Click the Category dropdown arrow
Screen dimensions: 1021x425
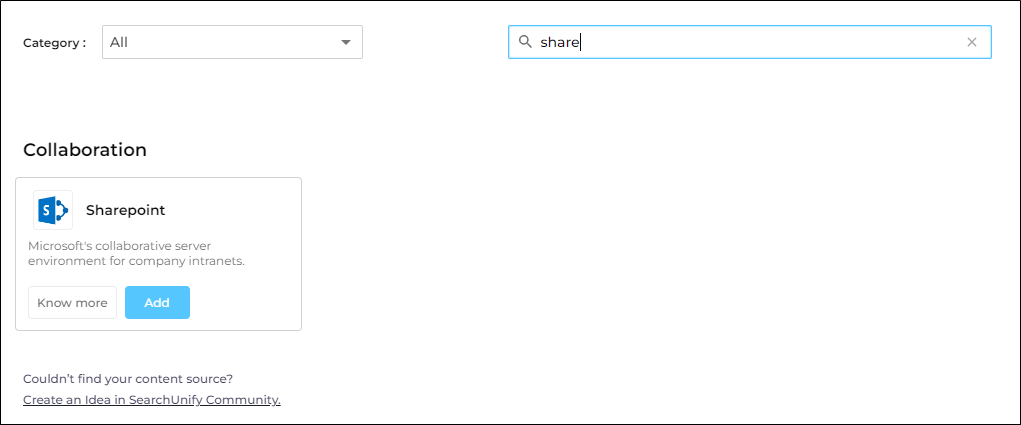[x=346, y=42]
